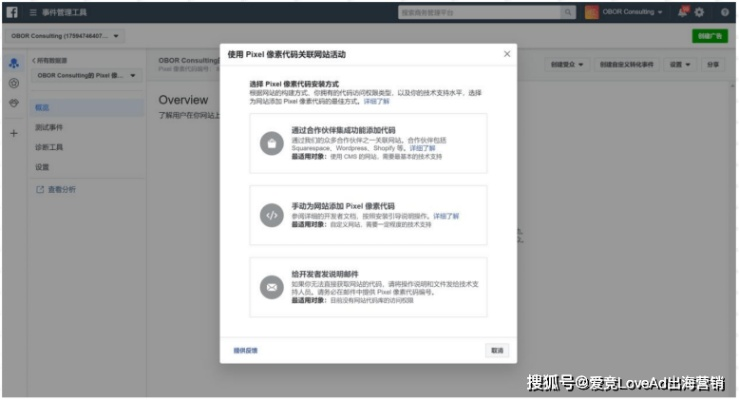Click the Facebook logo icon
The width and height of the screenshot is (739, 400).
[12, 12]
